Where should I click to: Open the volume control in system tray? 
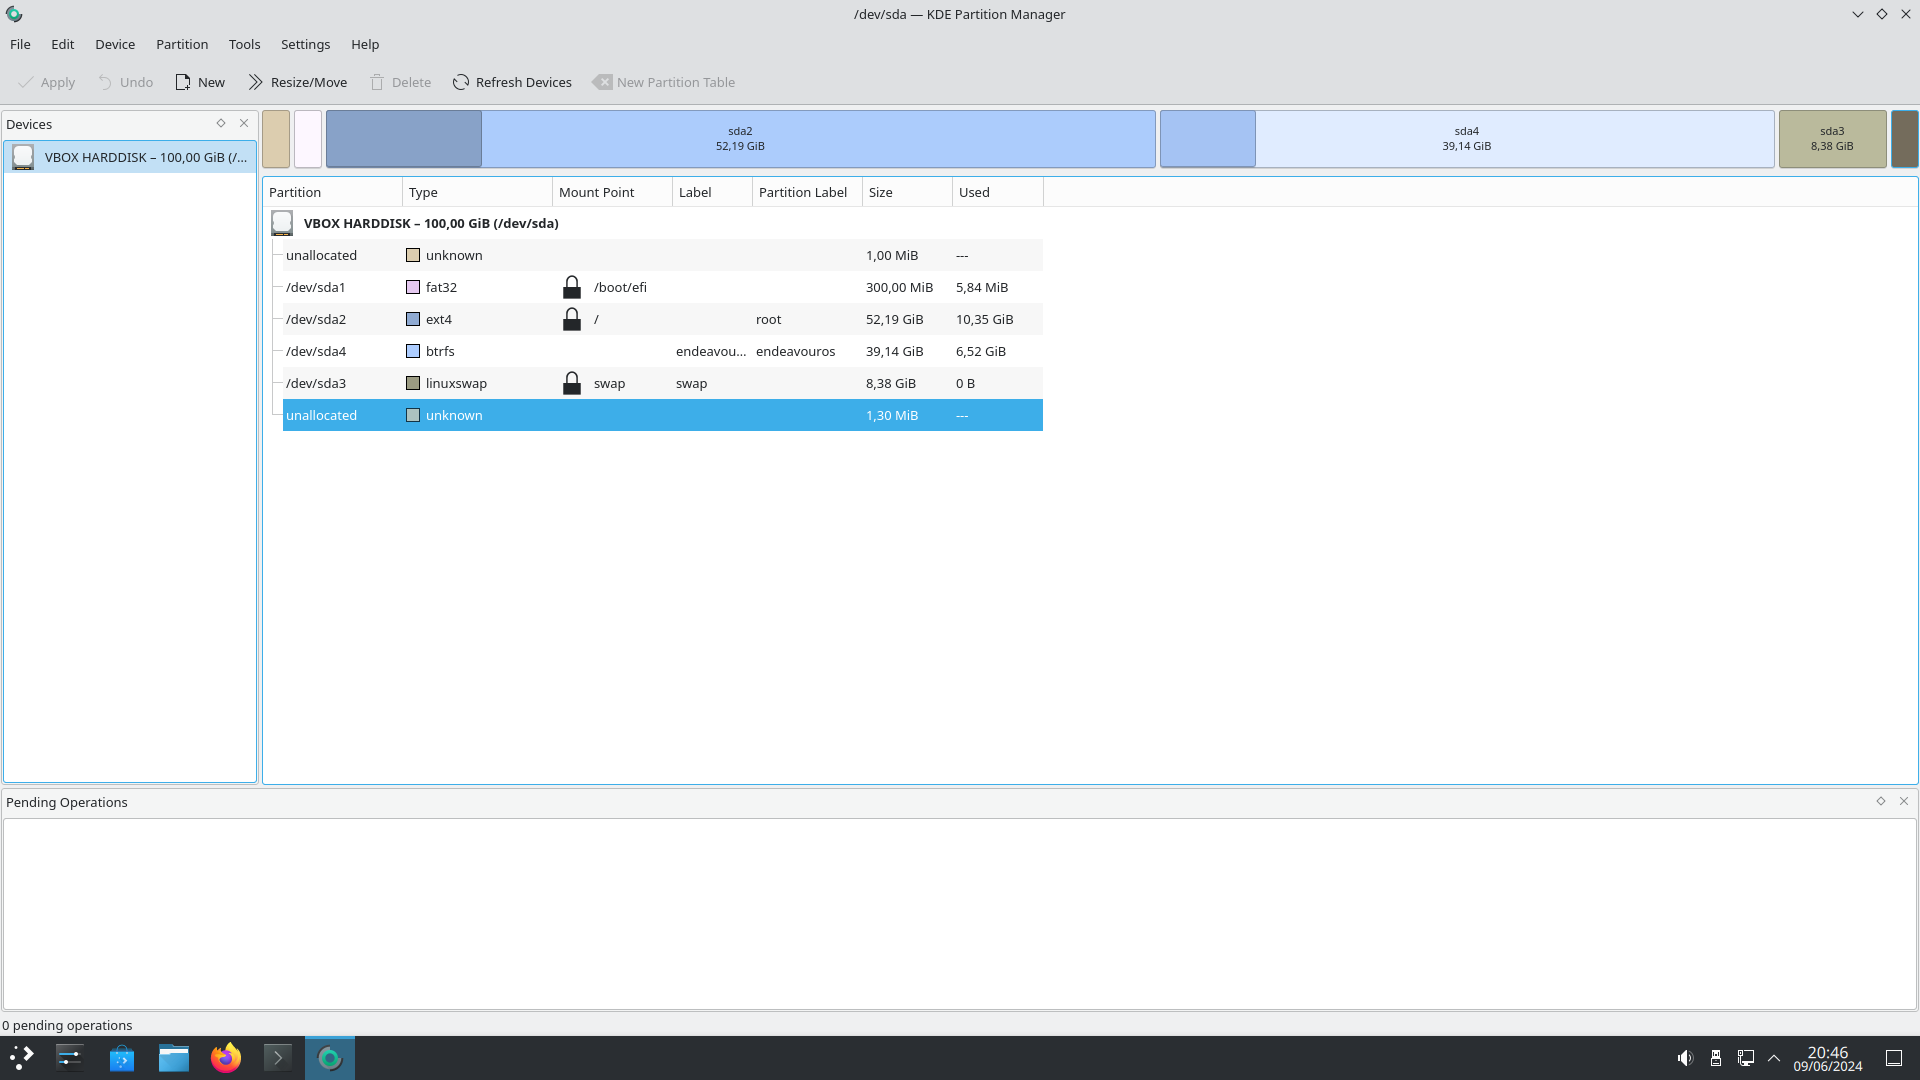[1685, 1057]
